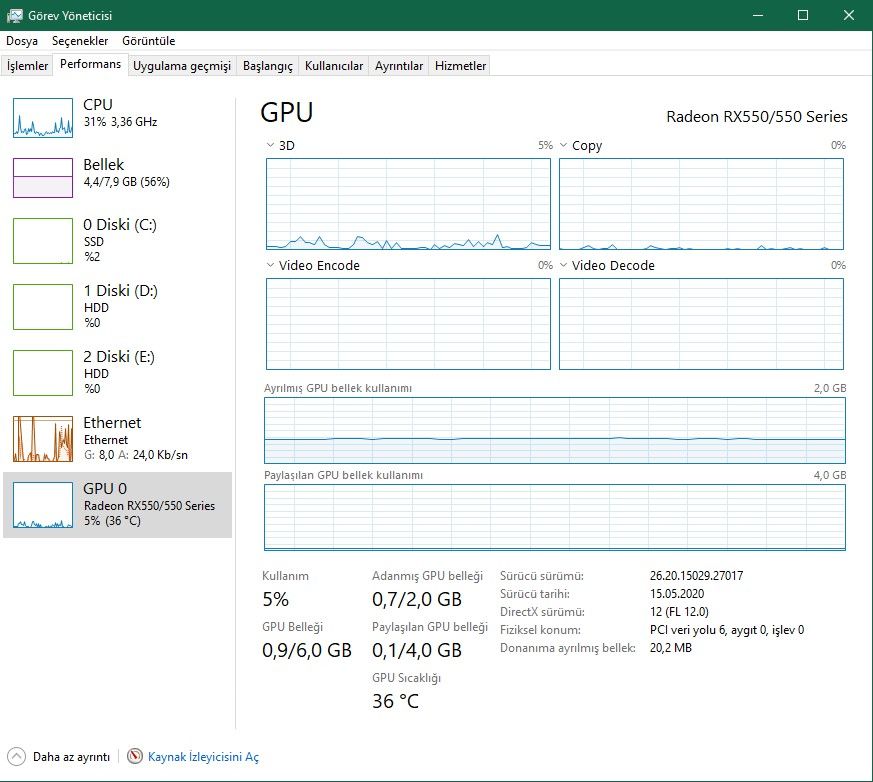Click the Video Decode usage graph

pyautogui.click(x=701, y=323)
